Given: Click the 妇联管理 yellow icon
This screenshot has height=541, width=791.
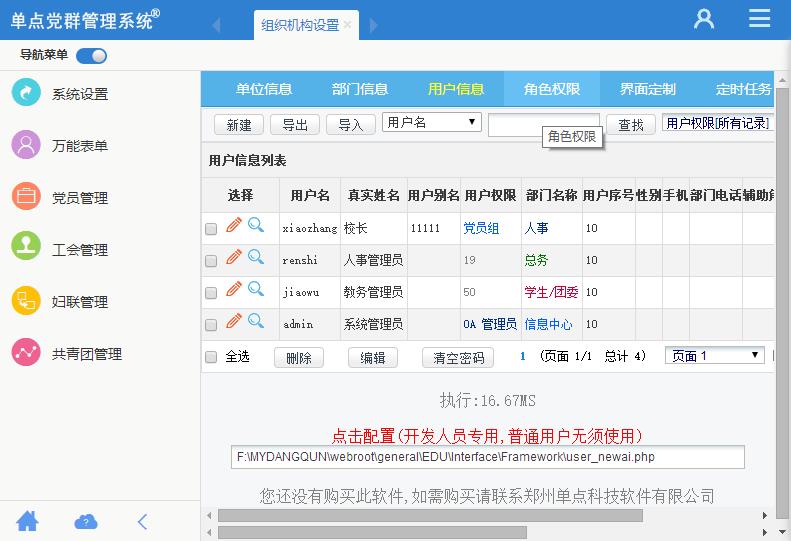Looking at the screenshot, I should [26, 300].
